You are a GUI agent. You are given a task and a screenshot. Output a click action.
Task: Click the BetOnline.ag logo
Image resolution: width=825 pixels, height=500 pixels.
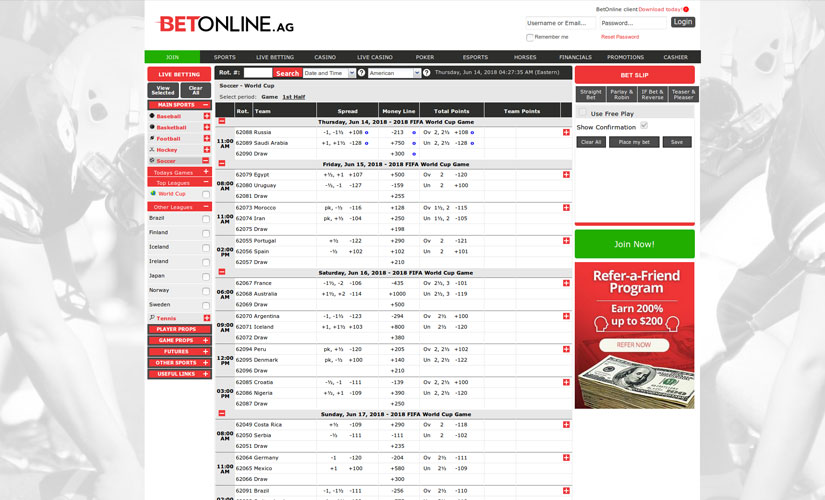225,24
